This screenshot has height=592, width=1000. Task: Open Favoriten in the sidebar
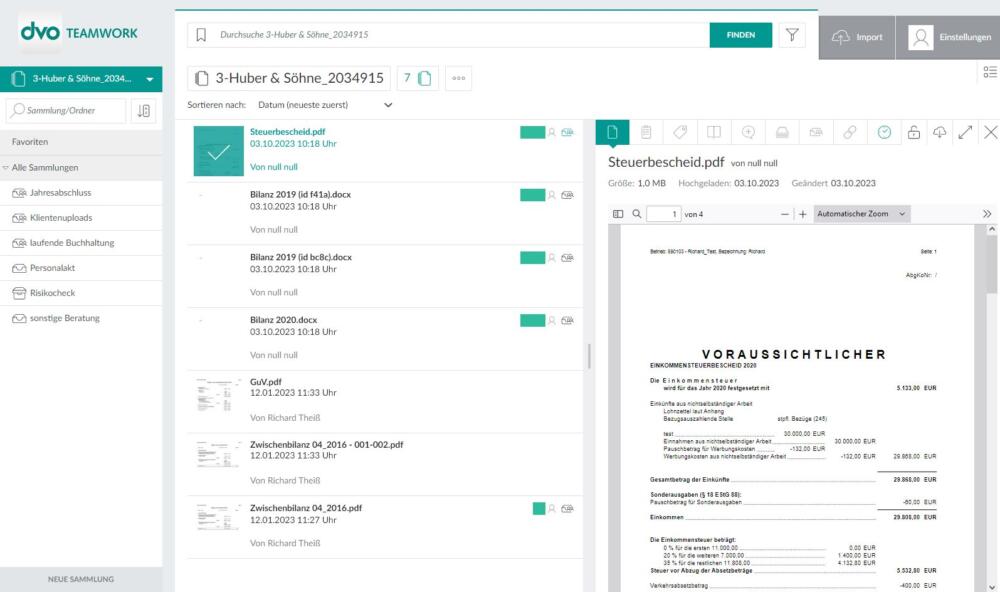point(81,142)
